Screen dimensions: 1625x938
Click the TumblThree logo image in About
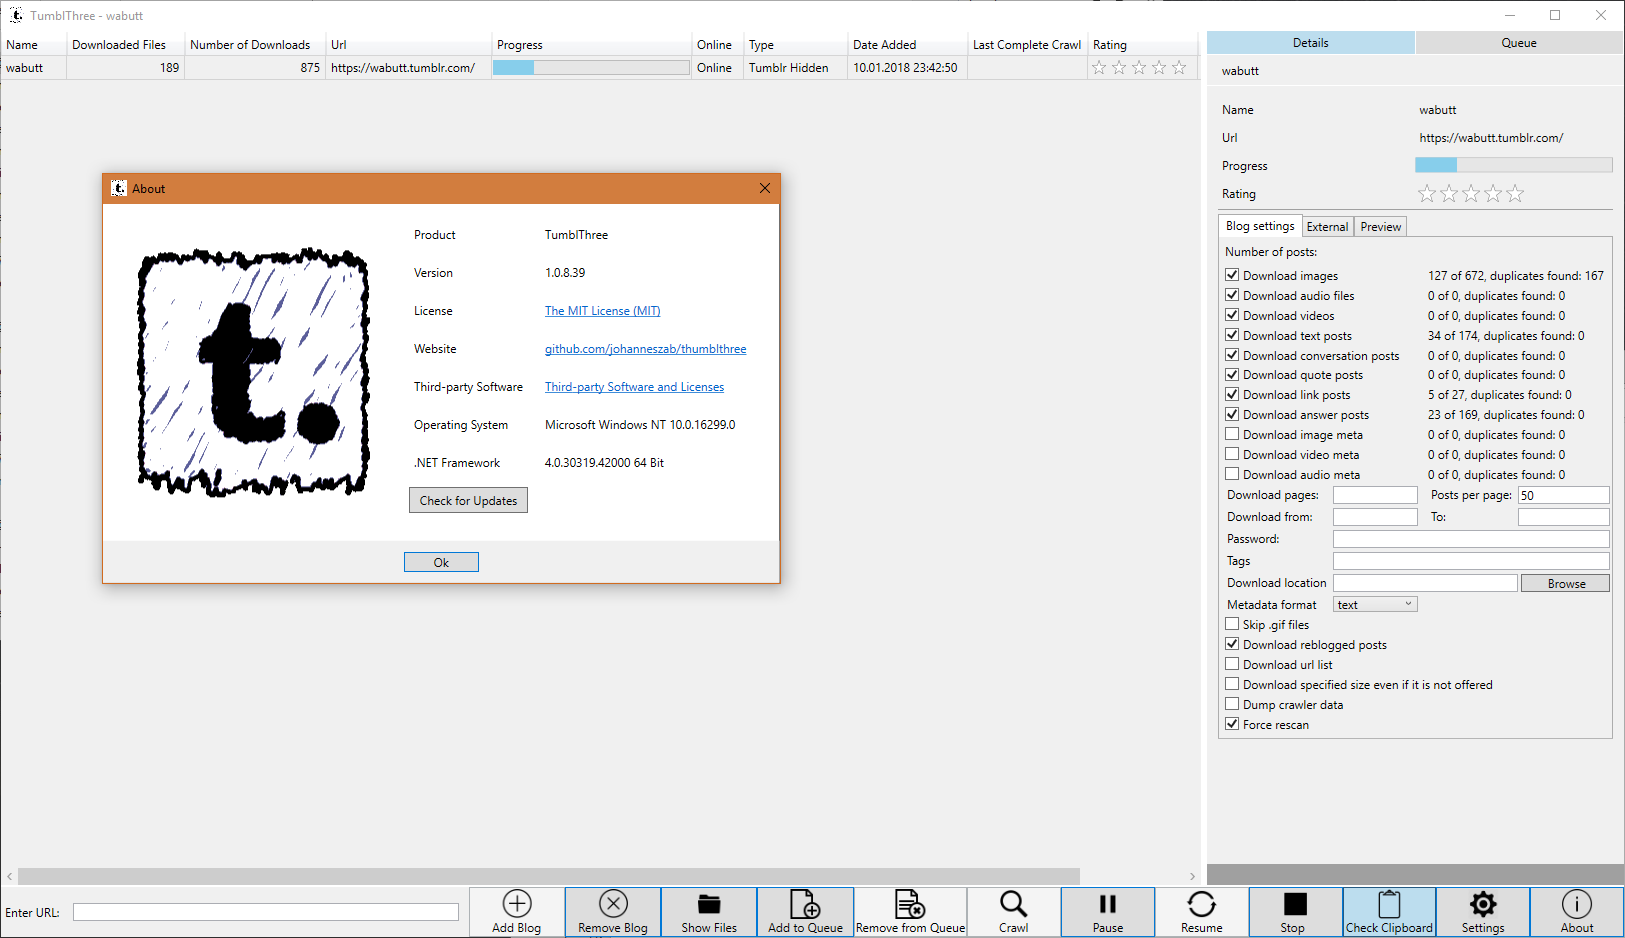click(x=254, y=372)
